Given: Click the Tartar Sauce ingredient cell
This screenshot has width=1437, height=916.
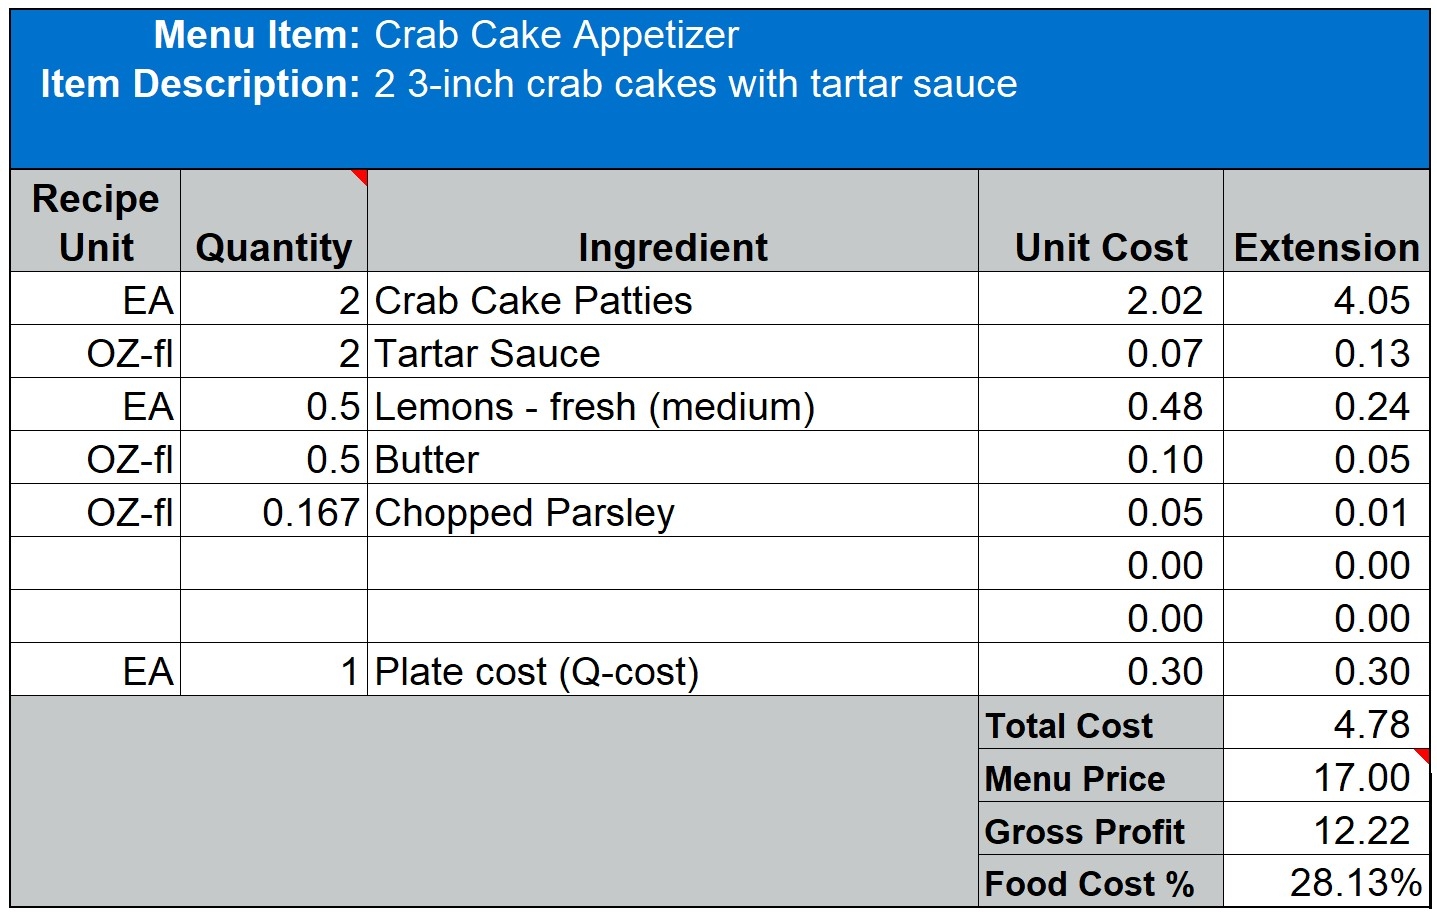Looking at the screenshot, I should click(x=487, y=354).
